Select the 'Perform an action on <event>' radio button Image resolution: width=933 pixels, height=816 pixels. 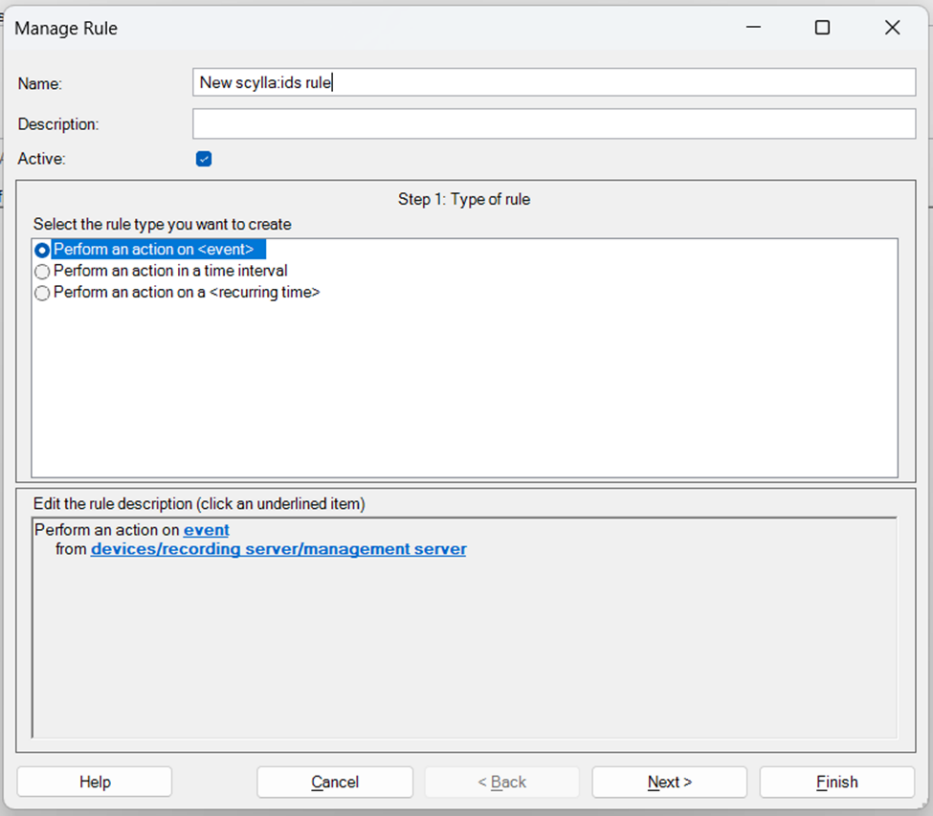42,250
